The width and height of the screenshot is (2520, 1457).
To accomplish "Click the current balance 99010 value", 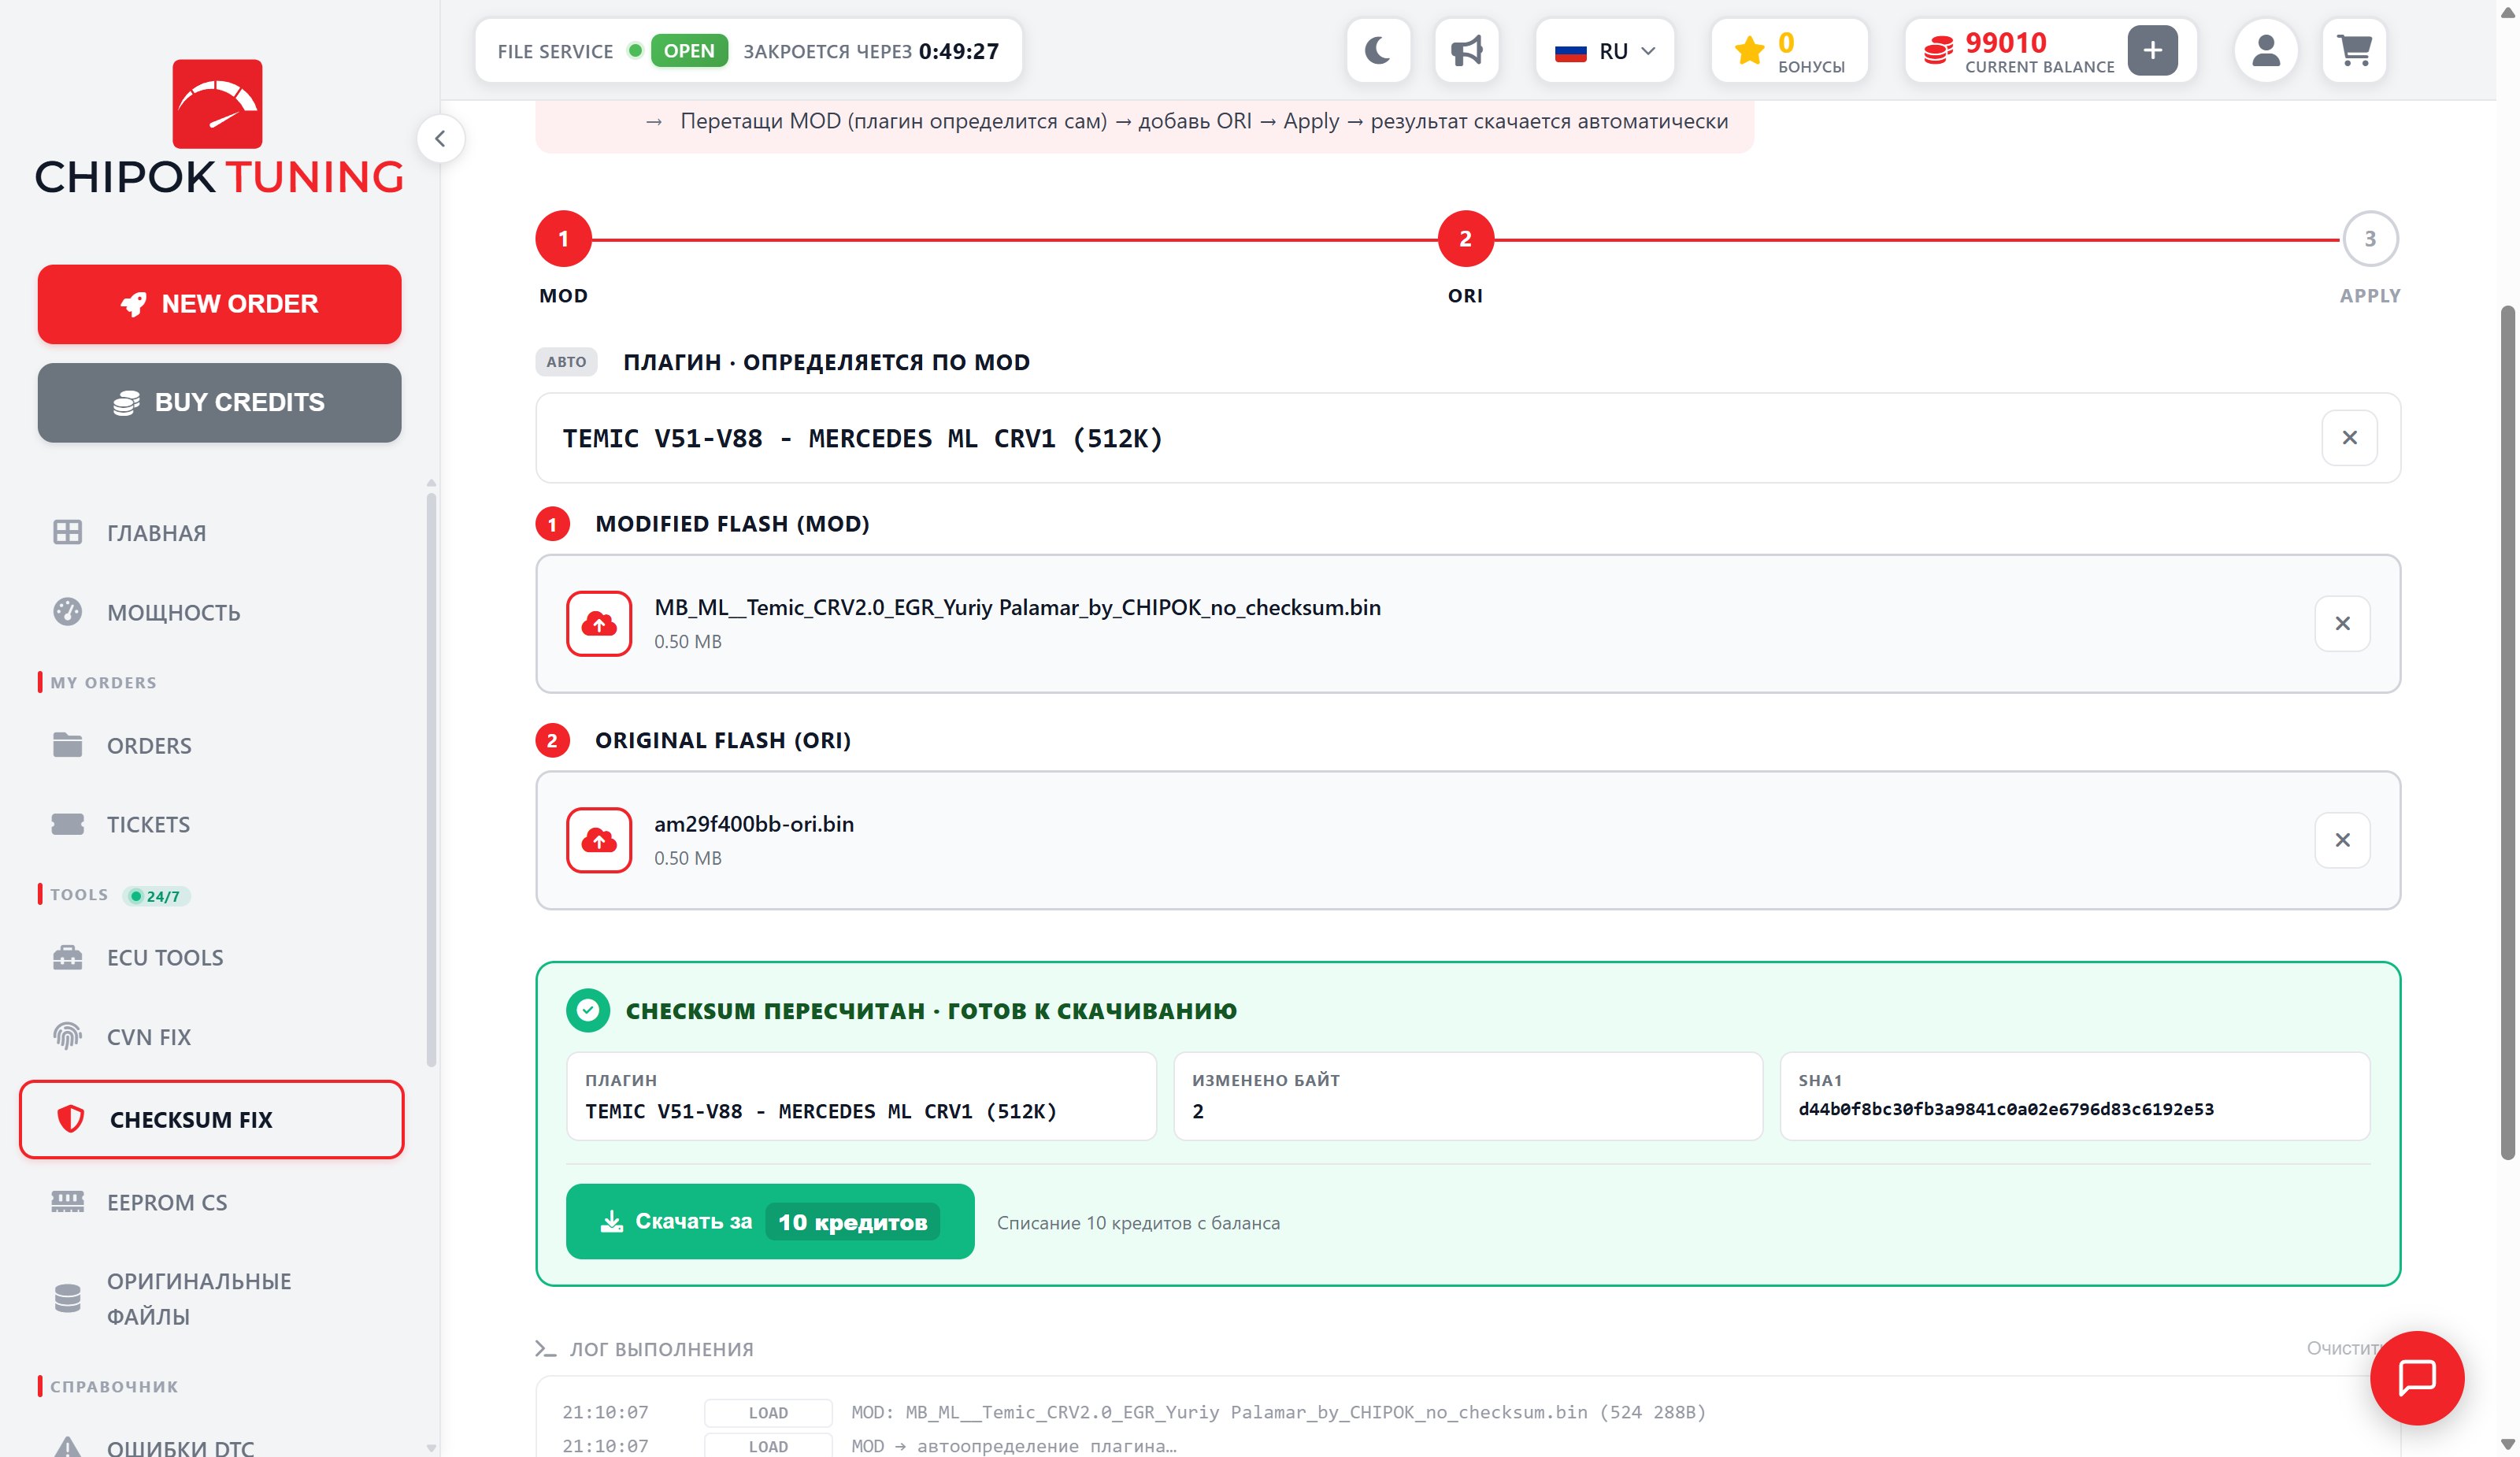I will (x=2005, y=42).
